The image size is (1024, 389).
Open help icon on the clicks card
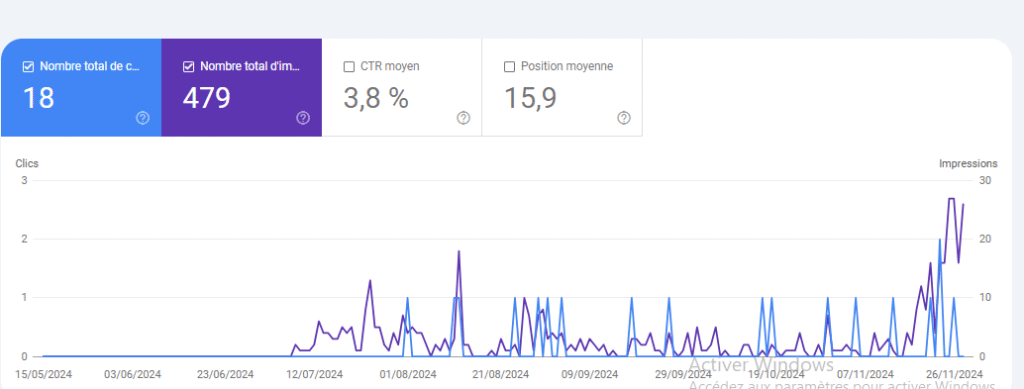point(142,117)
